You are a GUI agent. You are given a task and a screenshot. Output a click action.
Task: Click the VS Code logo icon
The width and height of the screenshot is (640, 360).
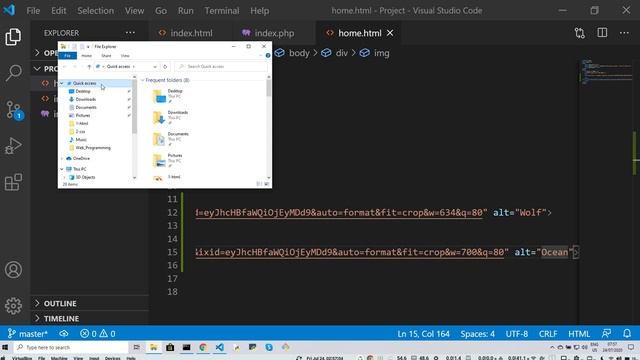click(9, 10)
